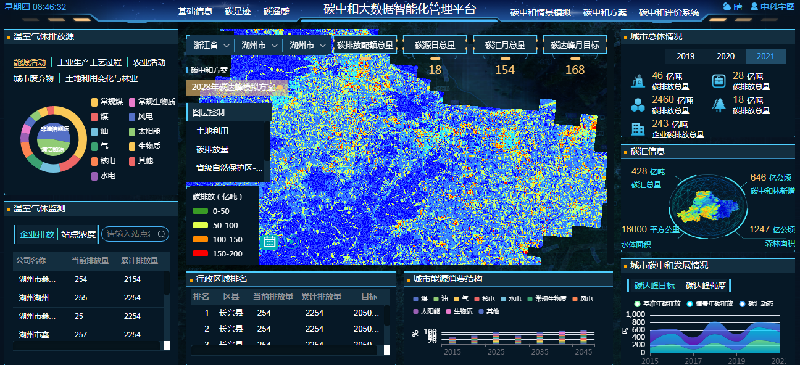
Task: Switch to the 站点浓度 tab
Action: pyautogui.click(x=79, y=234)
